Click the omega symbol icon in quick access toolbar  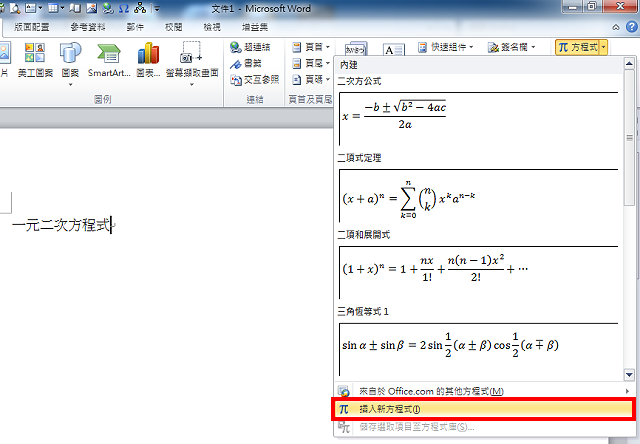pos(124,8)
